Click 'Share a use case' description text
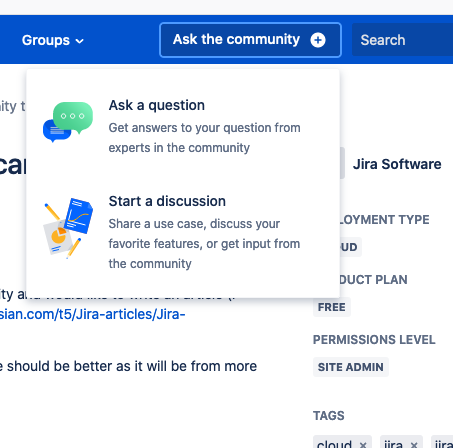Viewport: 453px width, 448px height. [204, 244]
